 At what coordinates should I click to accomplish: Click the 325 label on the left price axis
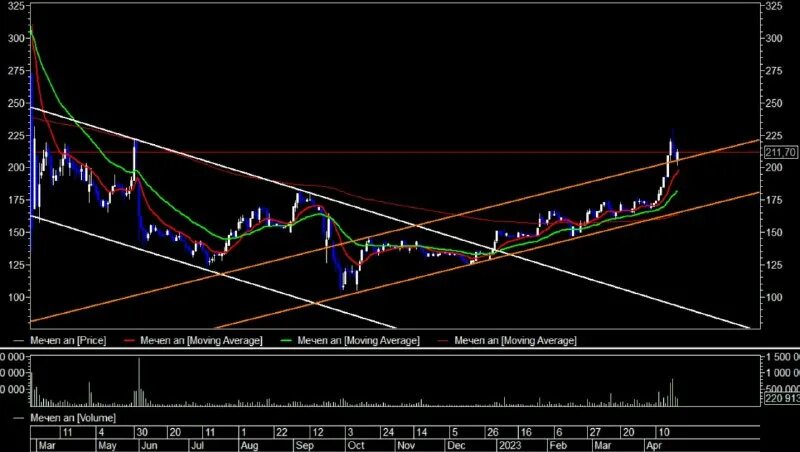(16, 6)
